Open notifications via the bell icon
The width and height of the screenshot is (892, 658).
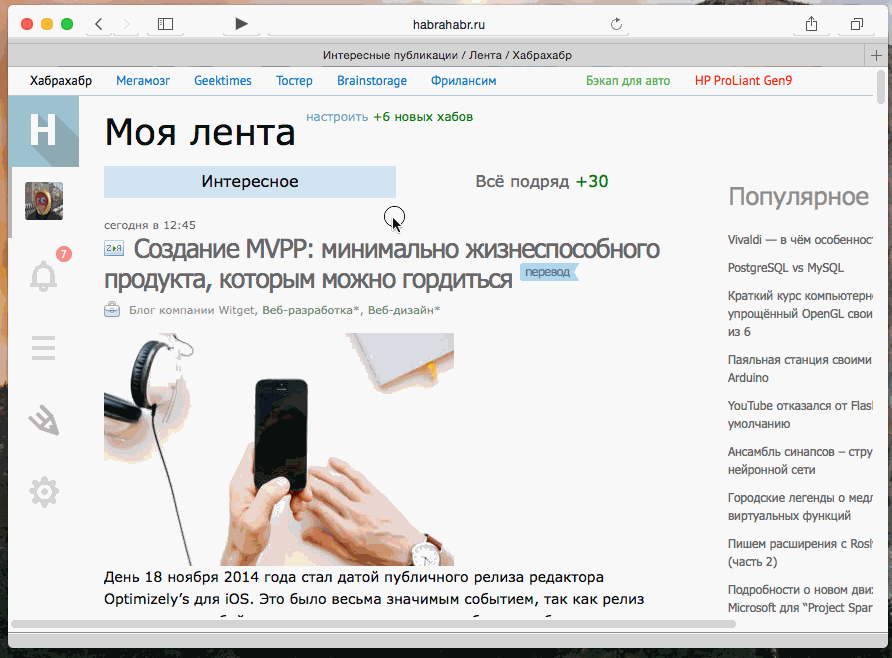43,276
